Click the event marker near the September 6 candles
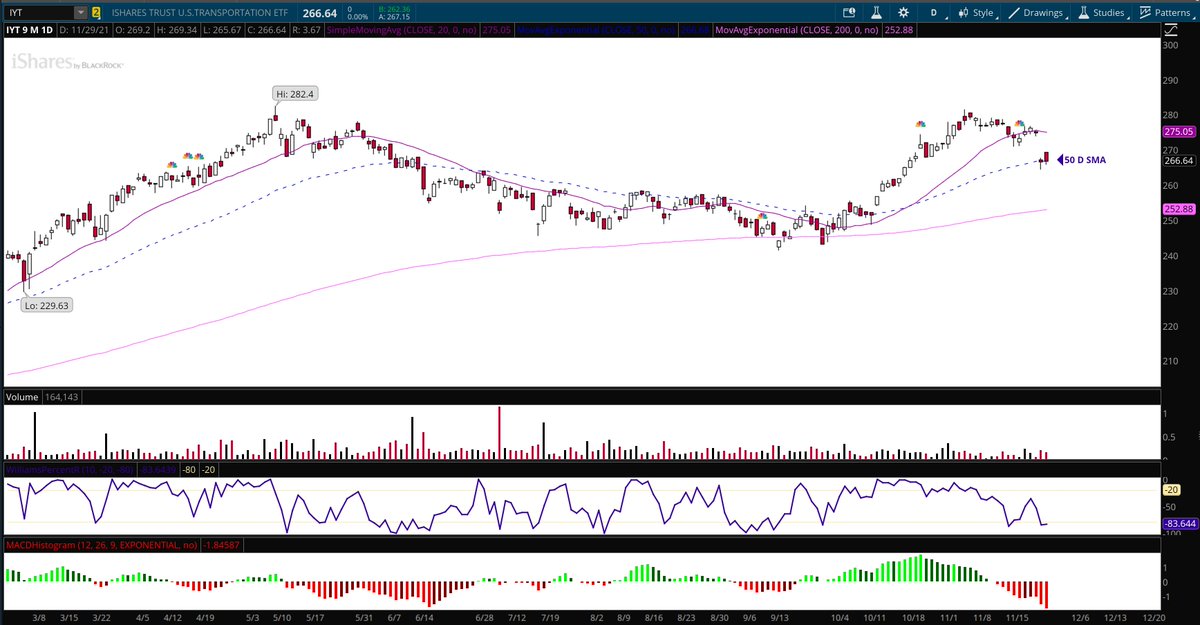This screenshot has width=1200, height=625. point(762,215)
